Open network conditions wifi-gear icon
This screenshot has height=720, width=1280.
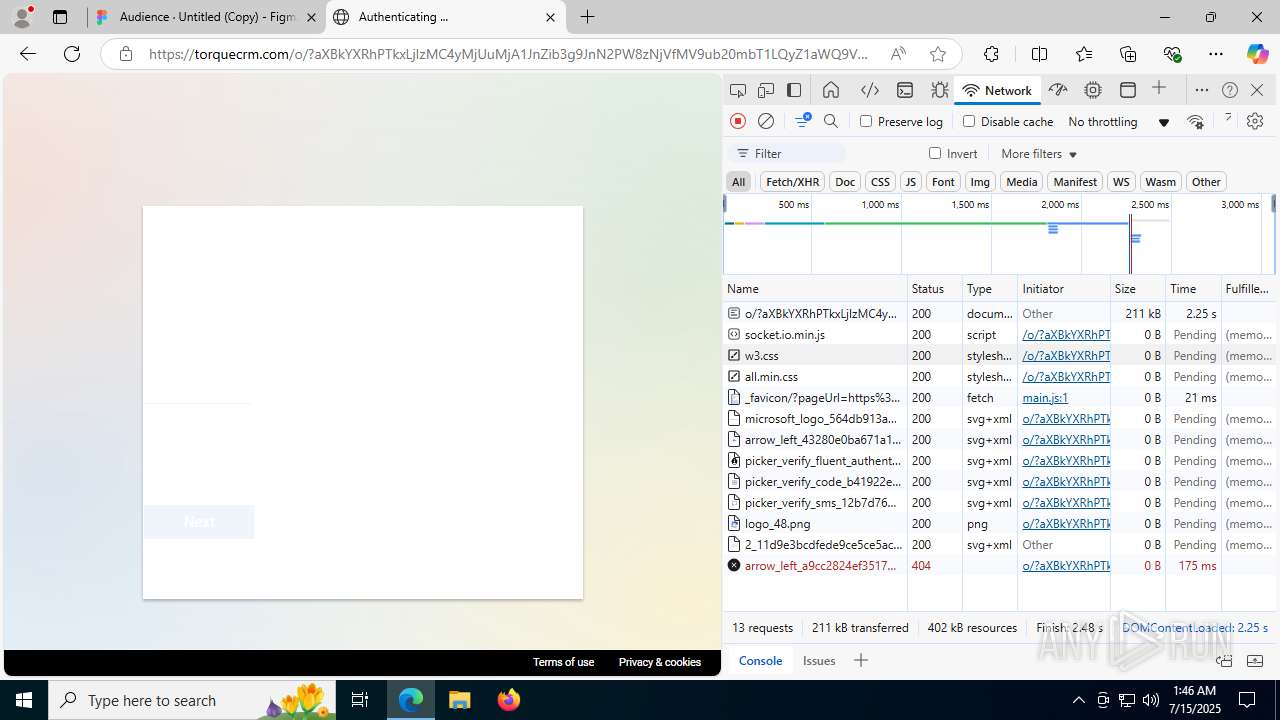click(x=1195, y=122)
